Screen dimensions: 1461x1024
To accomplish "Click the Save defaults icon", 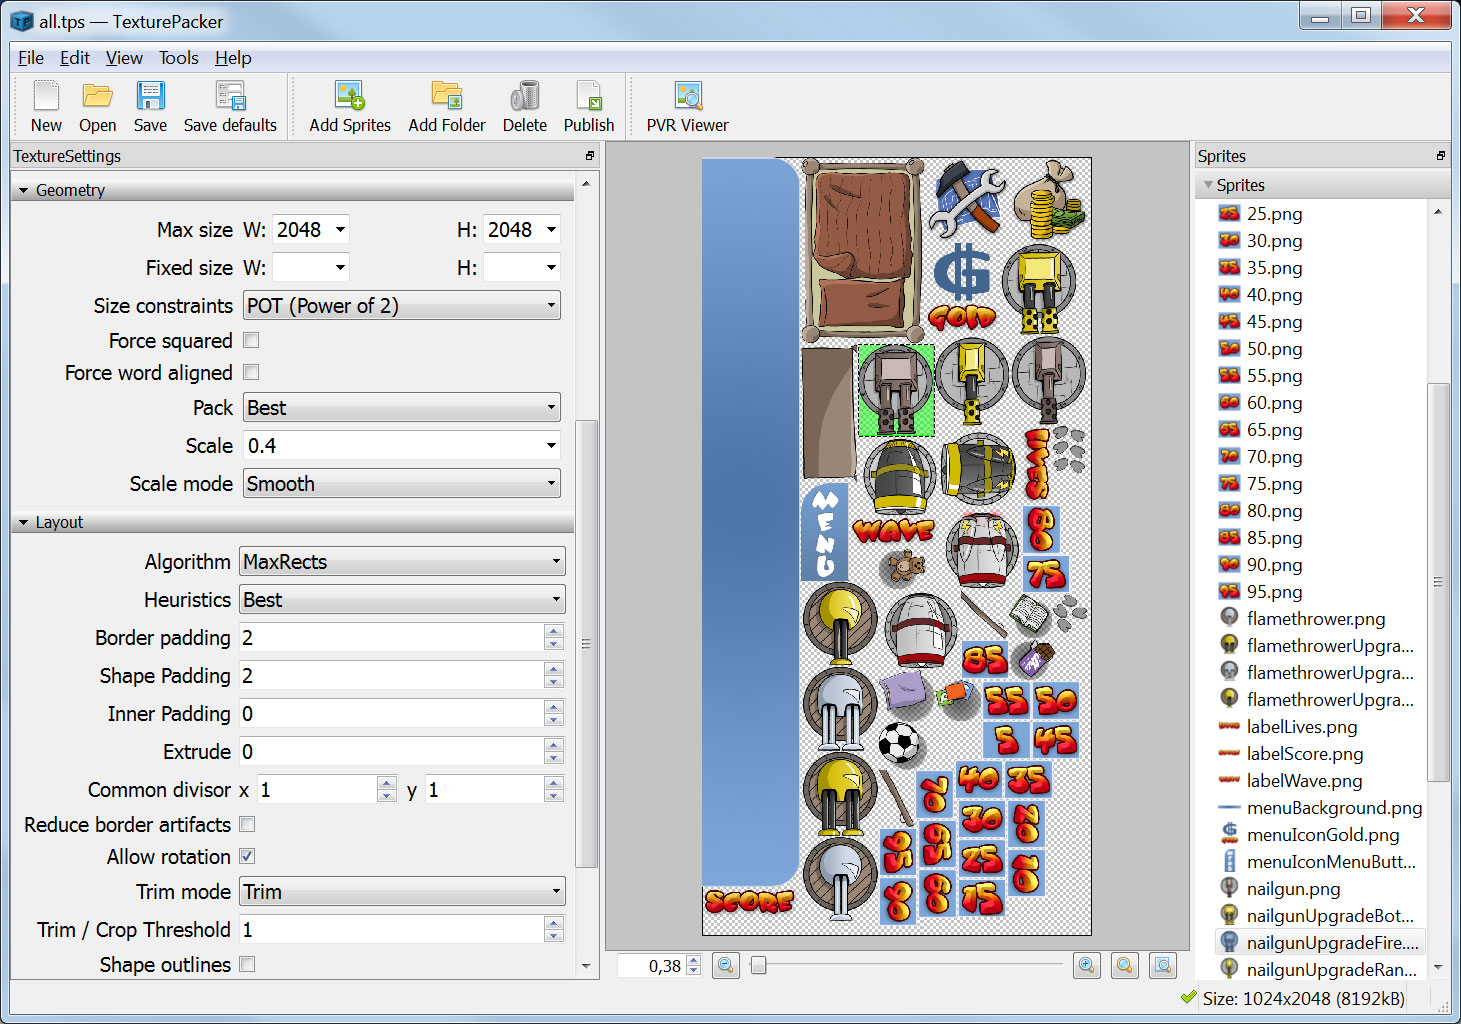I will click(x=230, y=107).
